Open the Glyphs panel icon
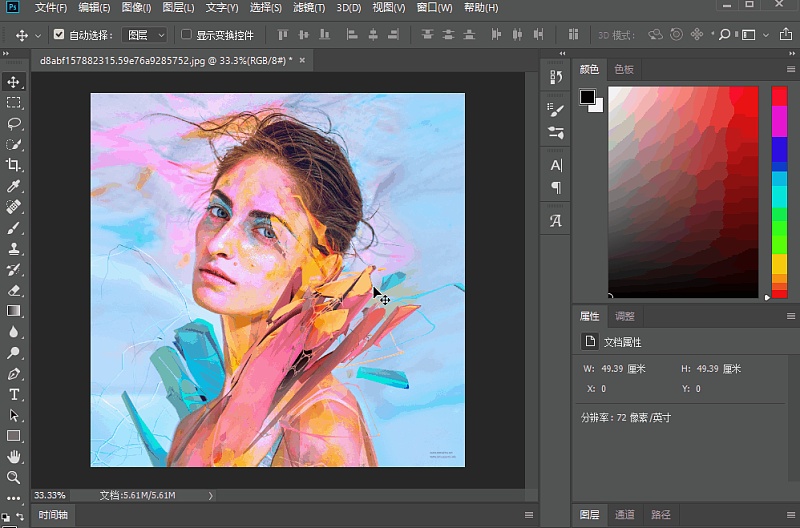800x528 pixels. pyautogui.click(x=556, y=221)
